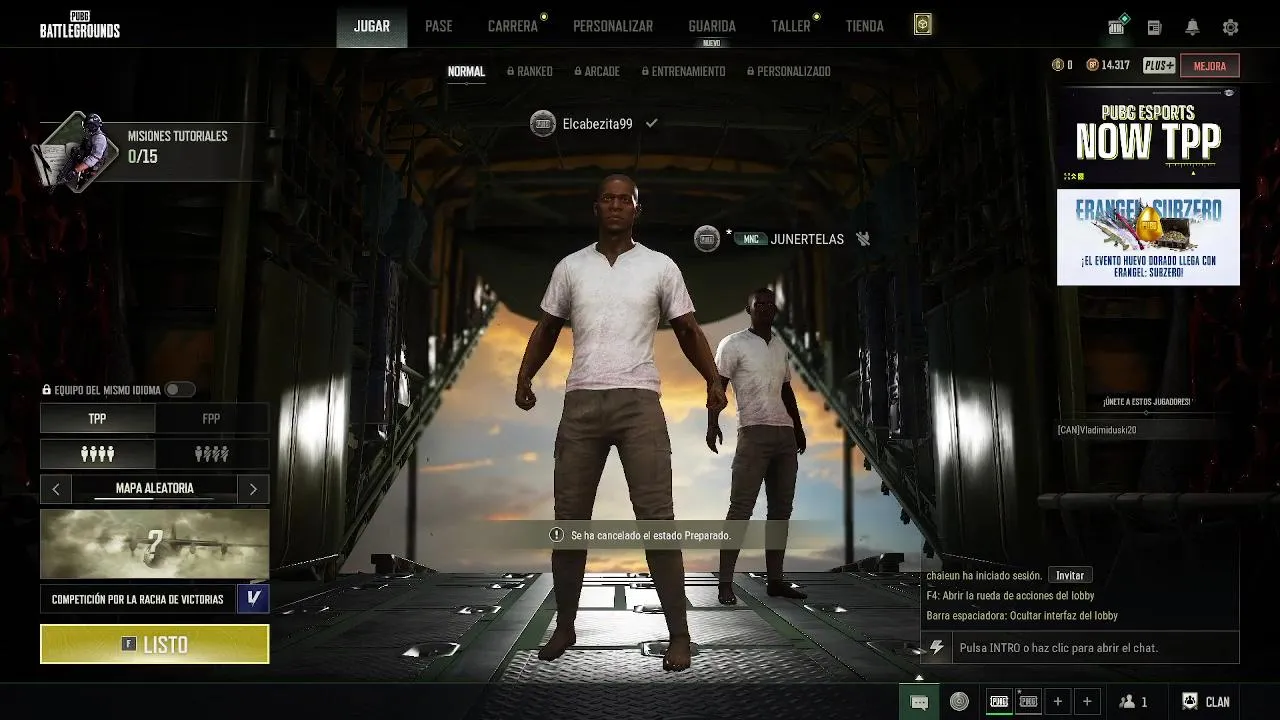1280x720 pixels.
Task: Open the news feed icon
Action: [1154, 27]
